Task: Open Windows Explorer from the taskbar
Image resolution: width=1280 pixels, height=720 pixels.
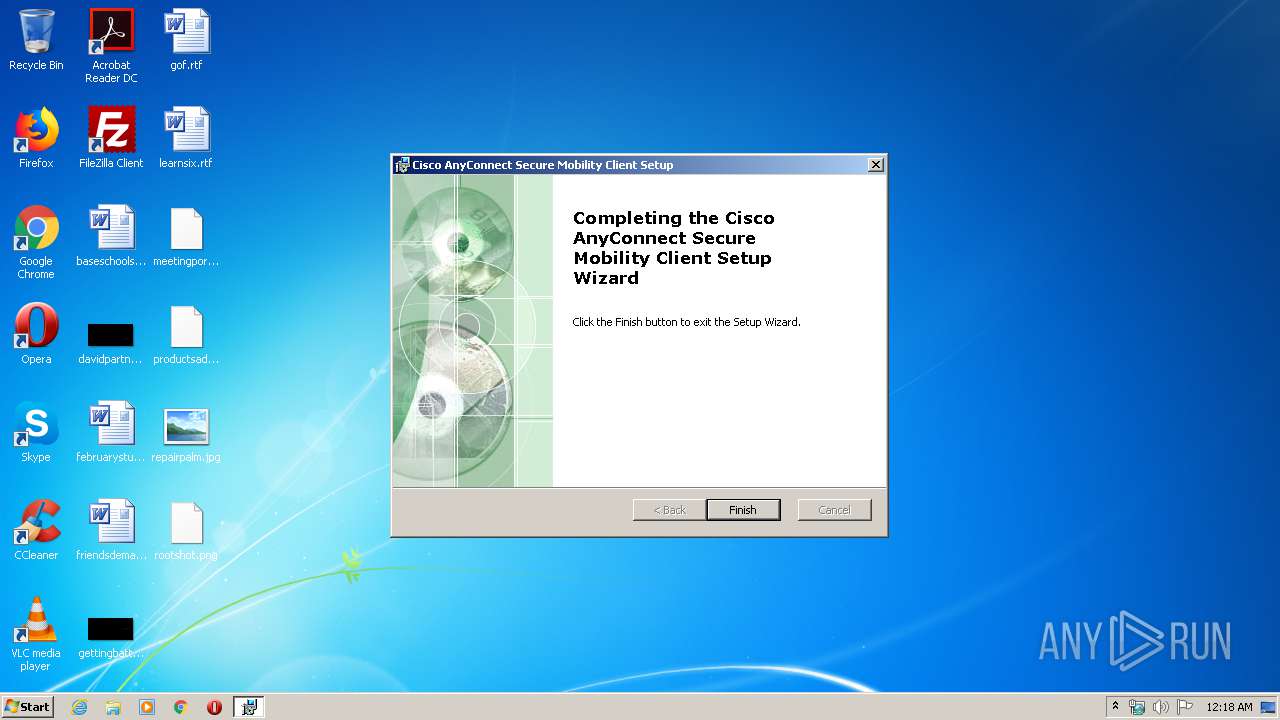Action: (x=113, y=707)
